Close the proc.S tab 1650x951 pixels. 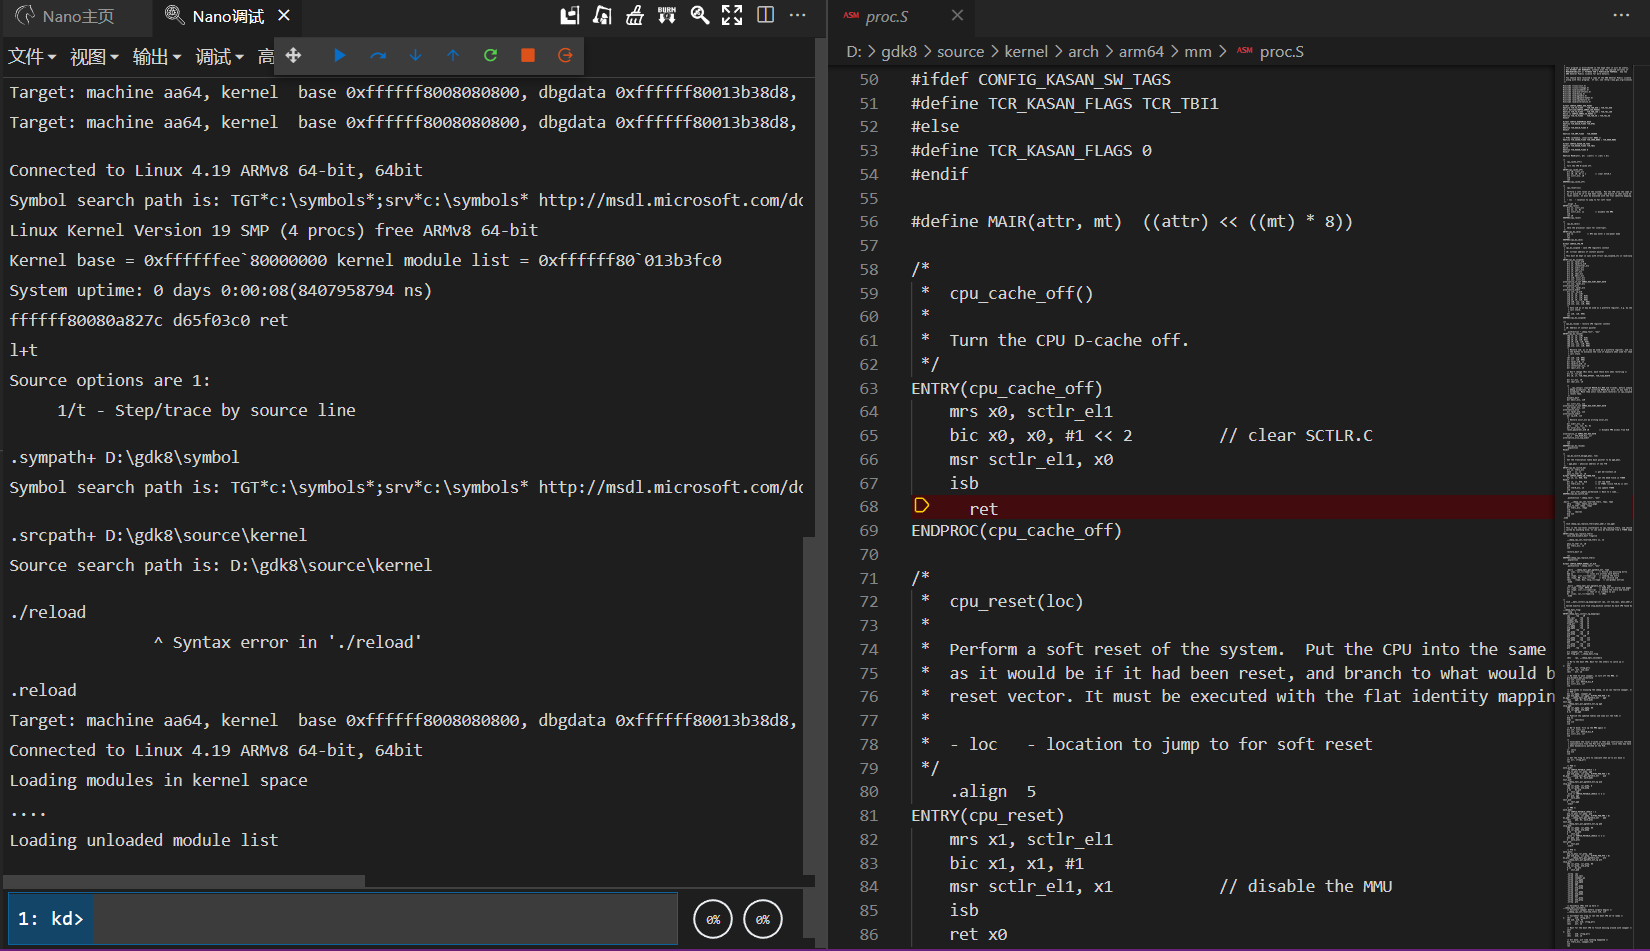[x=957, y=15]
